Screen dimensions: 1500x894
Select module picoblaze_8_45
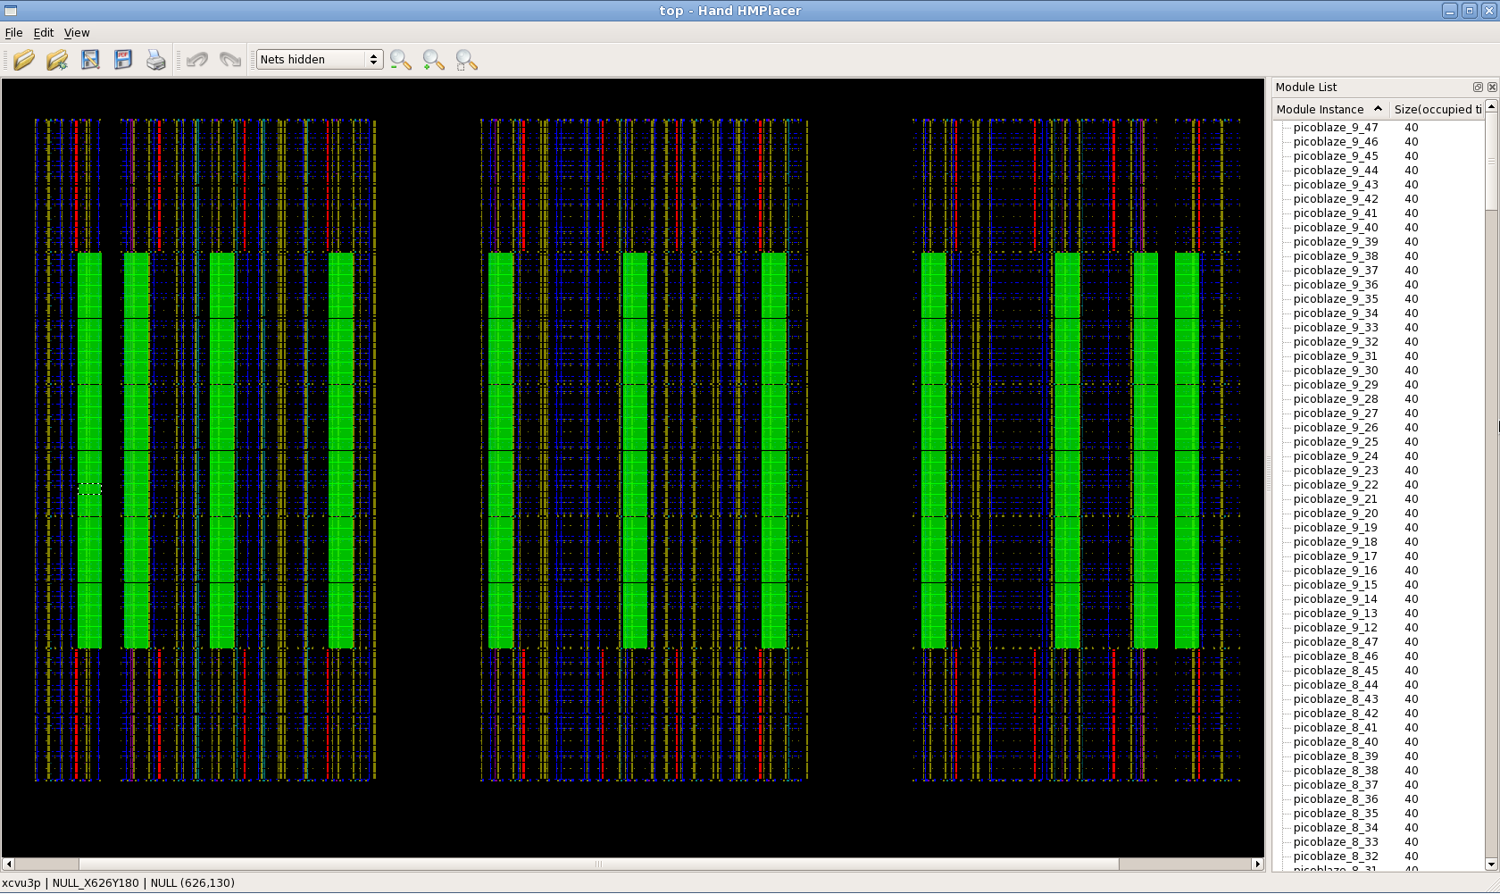point(1335,670)
